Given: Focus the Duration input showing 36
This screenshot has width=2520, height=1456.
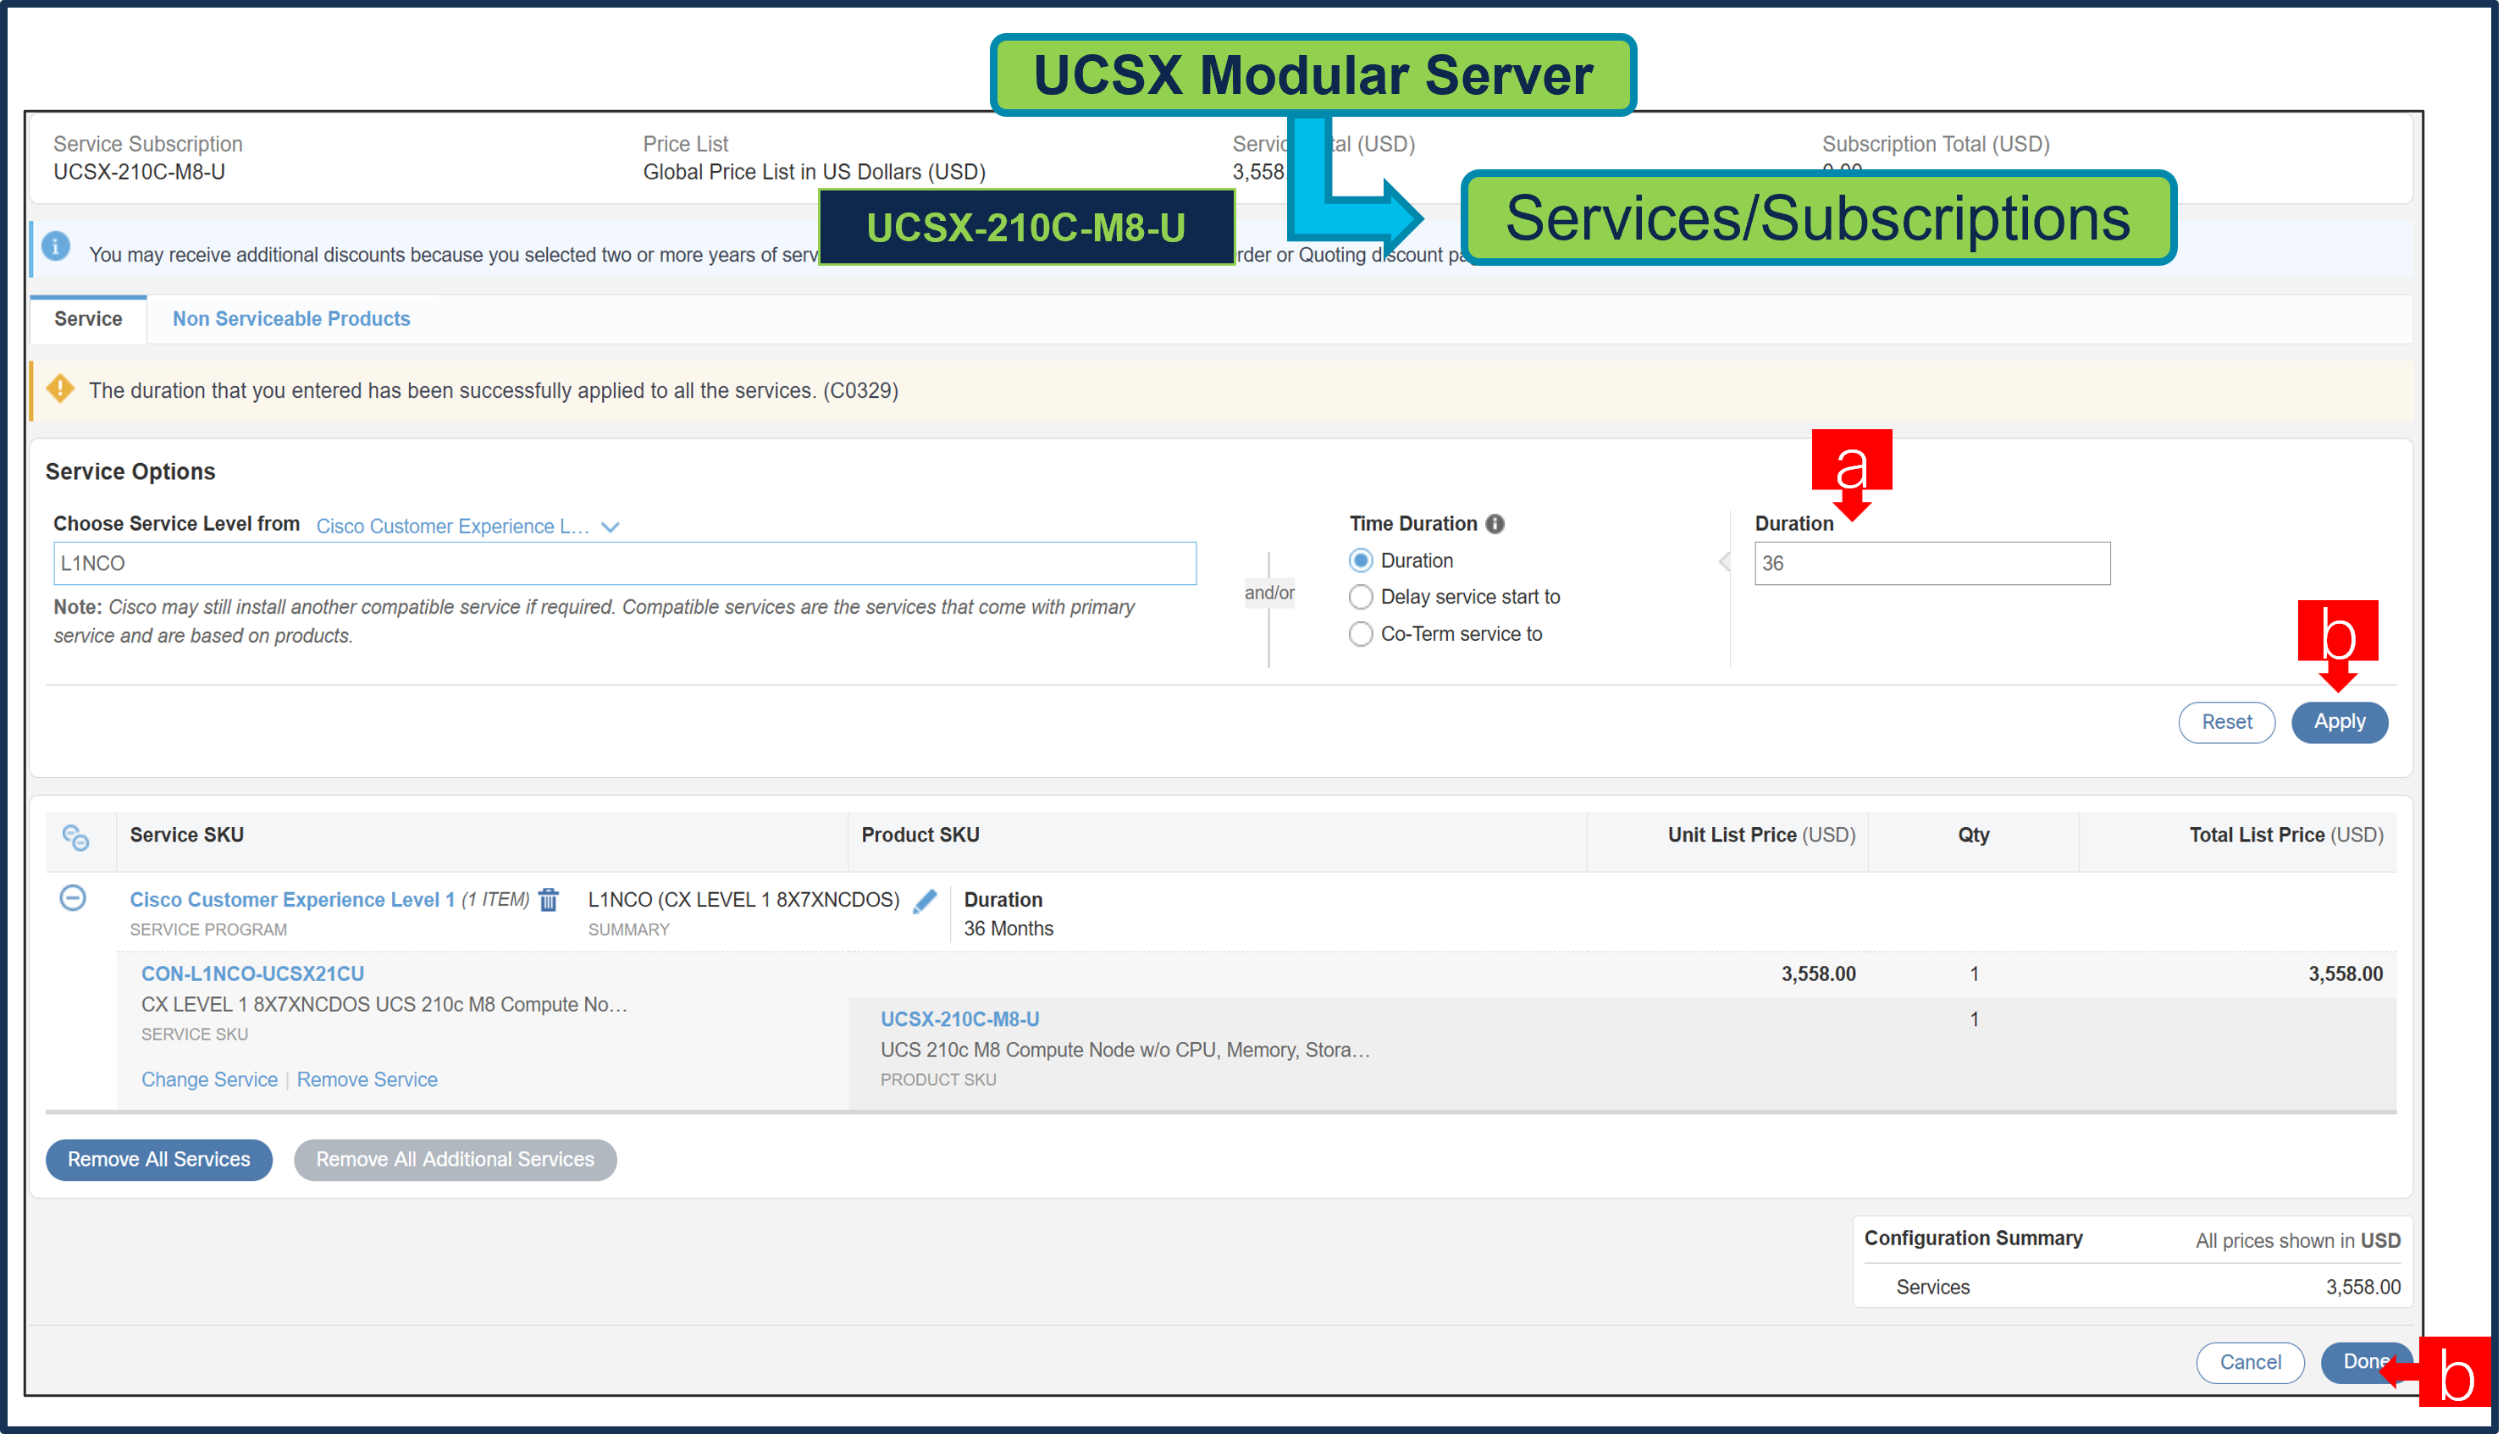Looking at the screenshot, I should (x=1951, y=569).
